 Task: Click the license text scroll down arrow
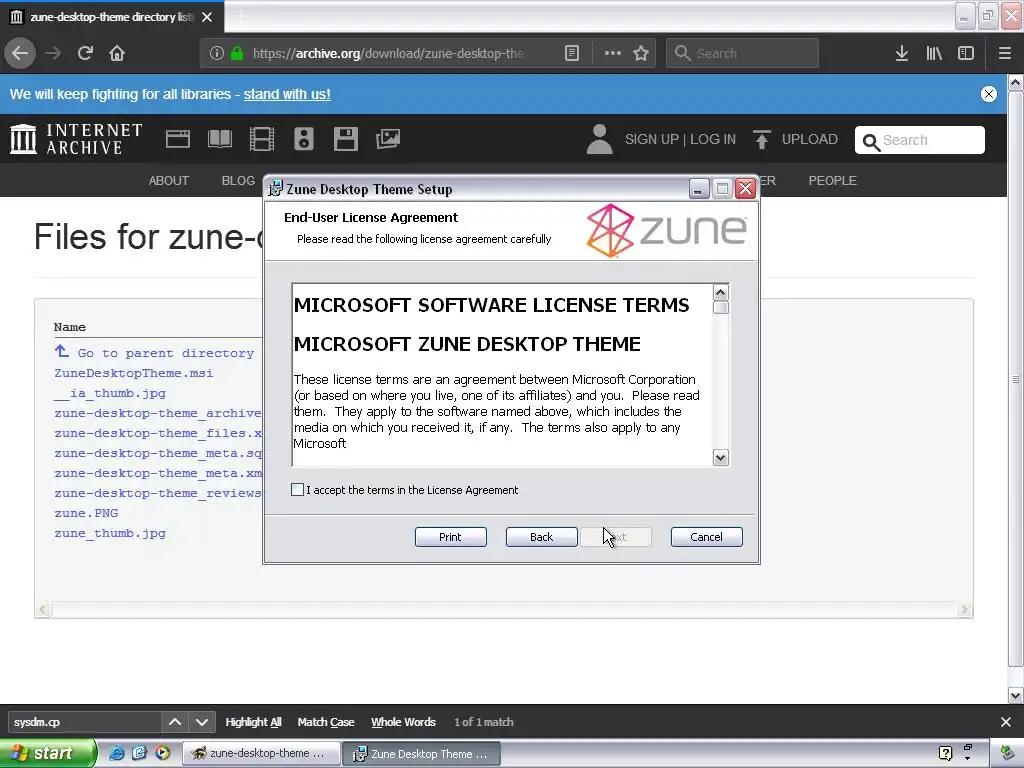720,457
